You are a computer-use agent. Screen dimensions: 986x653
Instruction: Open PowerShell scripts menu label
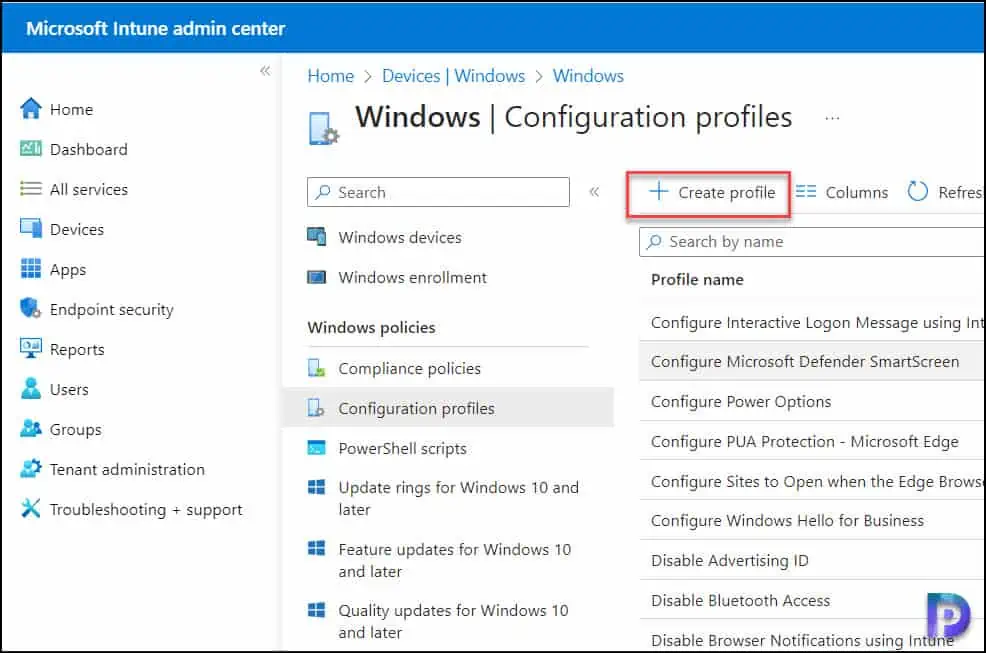point(402,448)
